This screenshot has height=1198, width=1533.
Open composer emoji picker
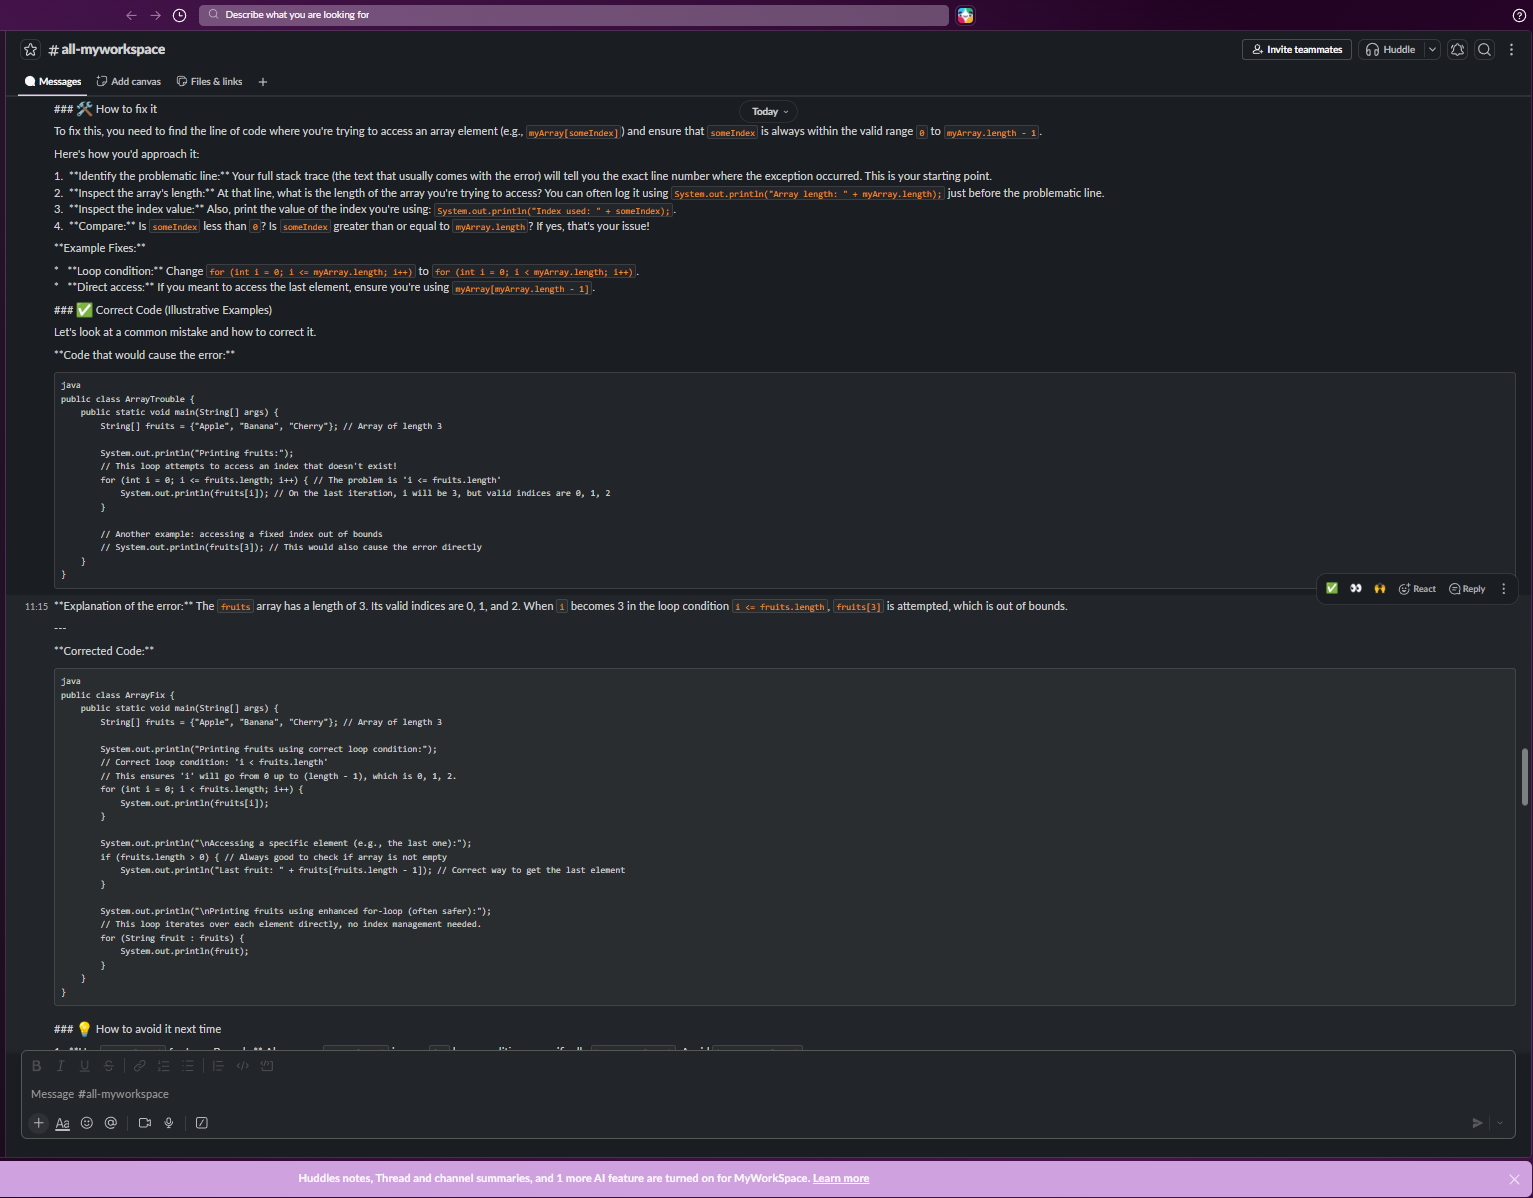click(x=87, y=1123)
